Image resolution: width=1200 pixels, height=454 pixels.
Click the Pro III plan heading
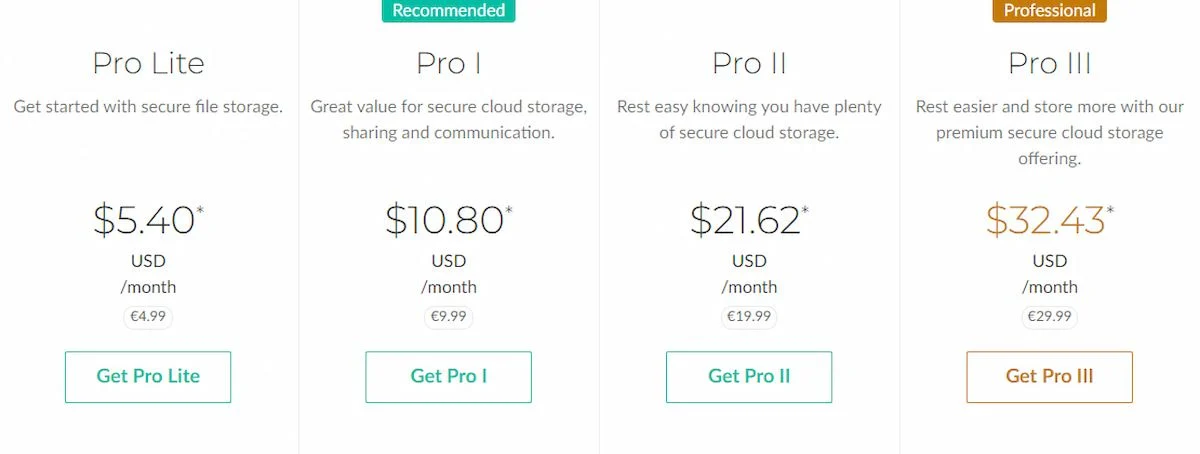(x=1050, y=63)
